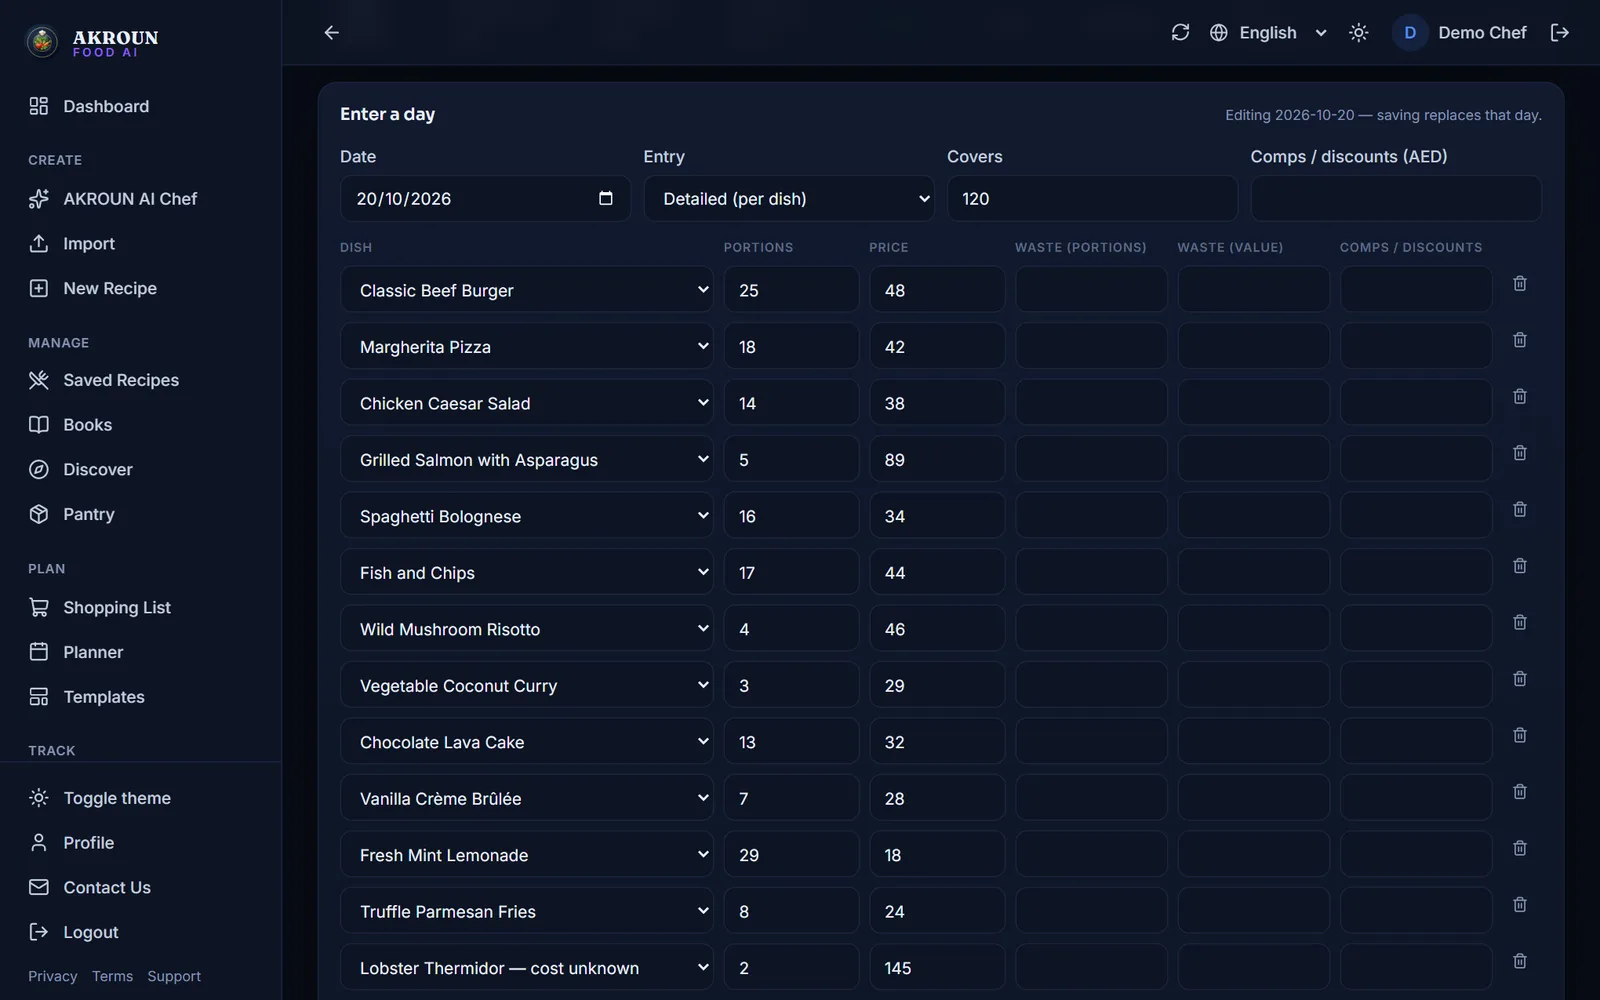Image resolution: width=1600 pixels, height=1000 pixels.
Task: Click the Support link
Action: 174,976
